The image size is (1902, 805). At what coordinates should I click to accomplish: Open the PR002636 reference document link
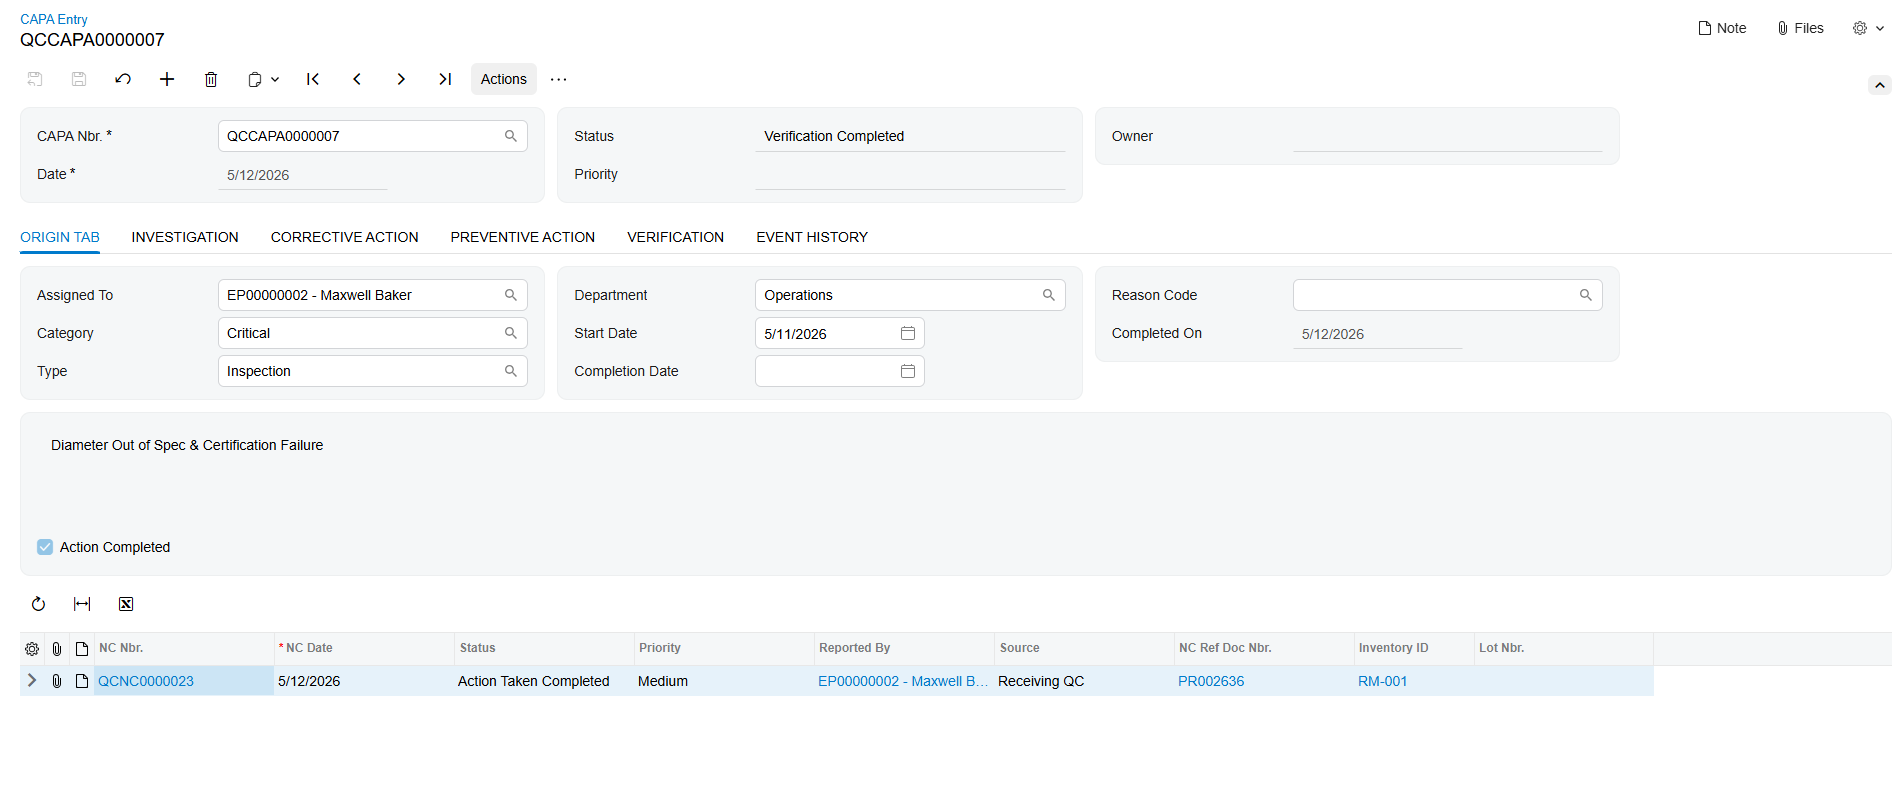coord(1211,681)
